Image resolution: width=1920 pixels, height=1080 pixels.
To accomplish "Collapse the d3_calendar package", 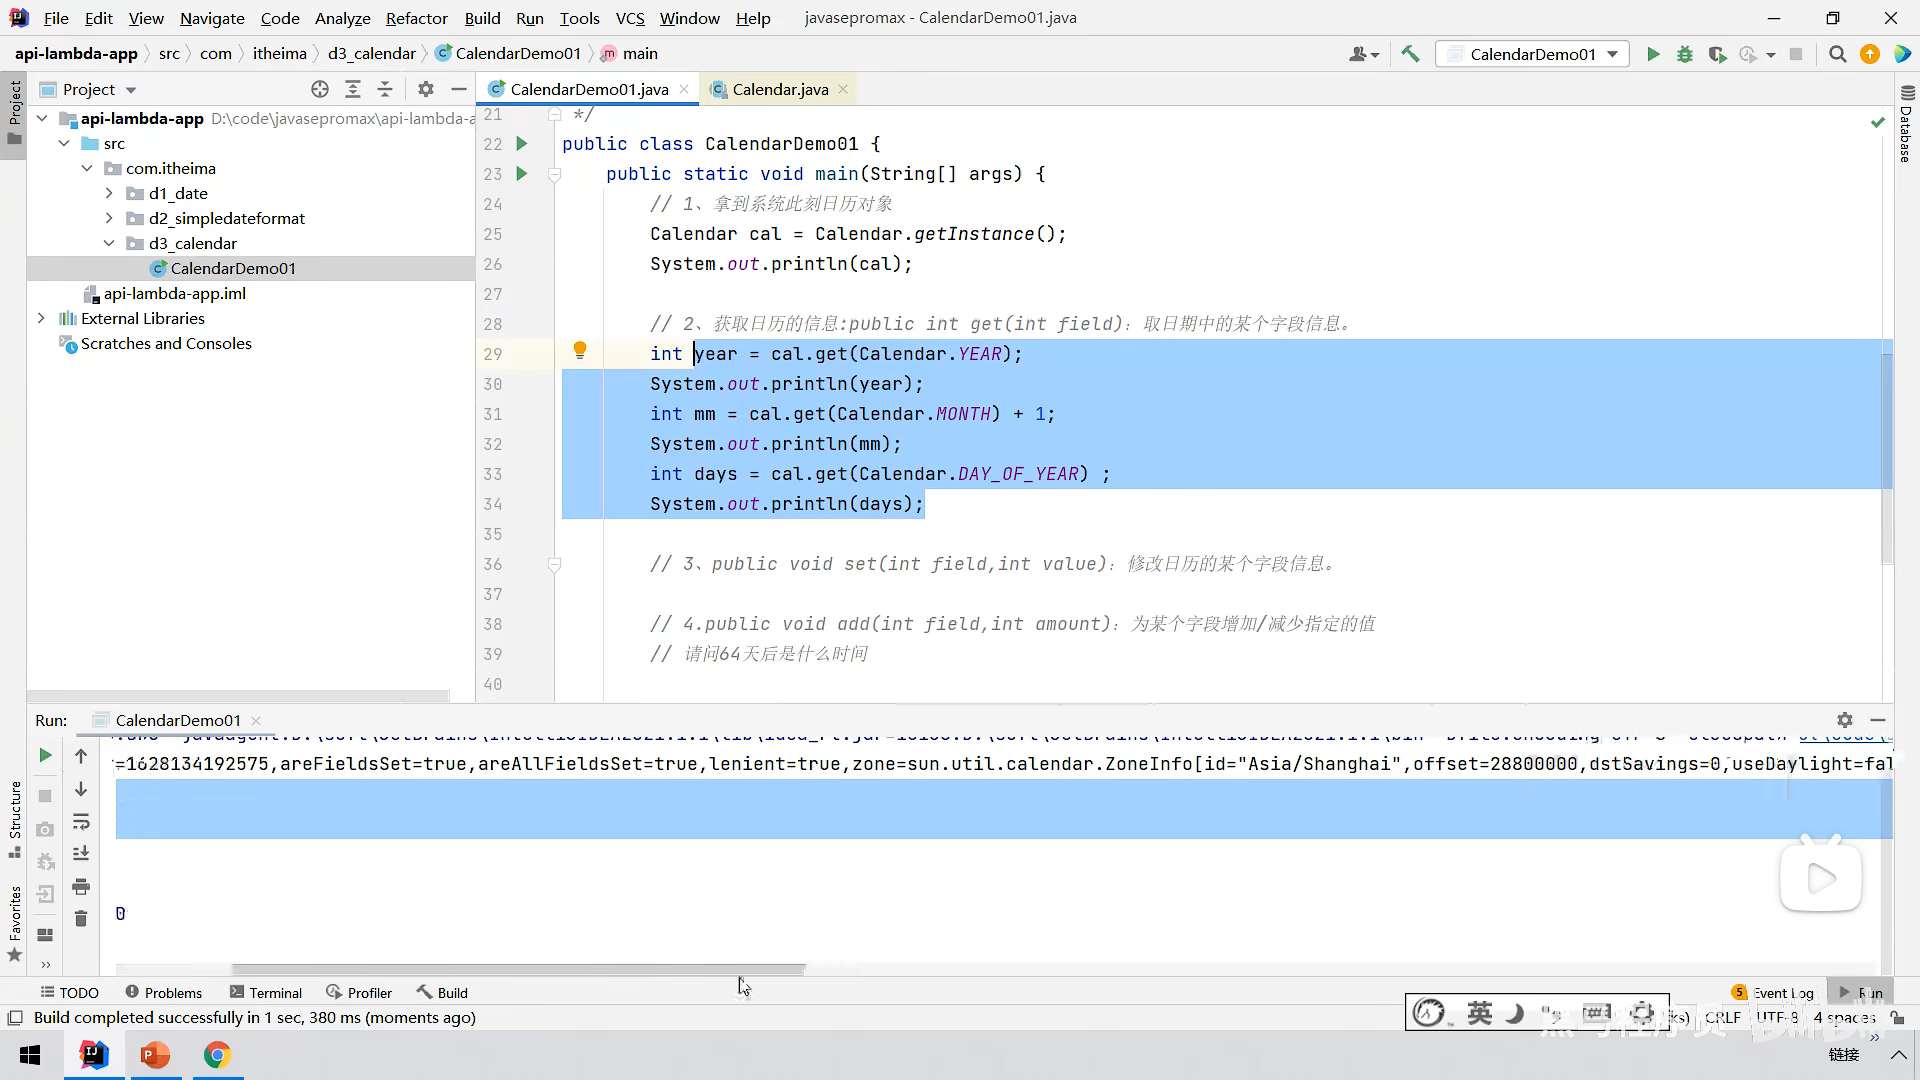I will pos(109,243).
